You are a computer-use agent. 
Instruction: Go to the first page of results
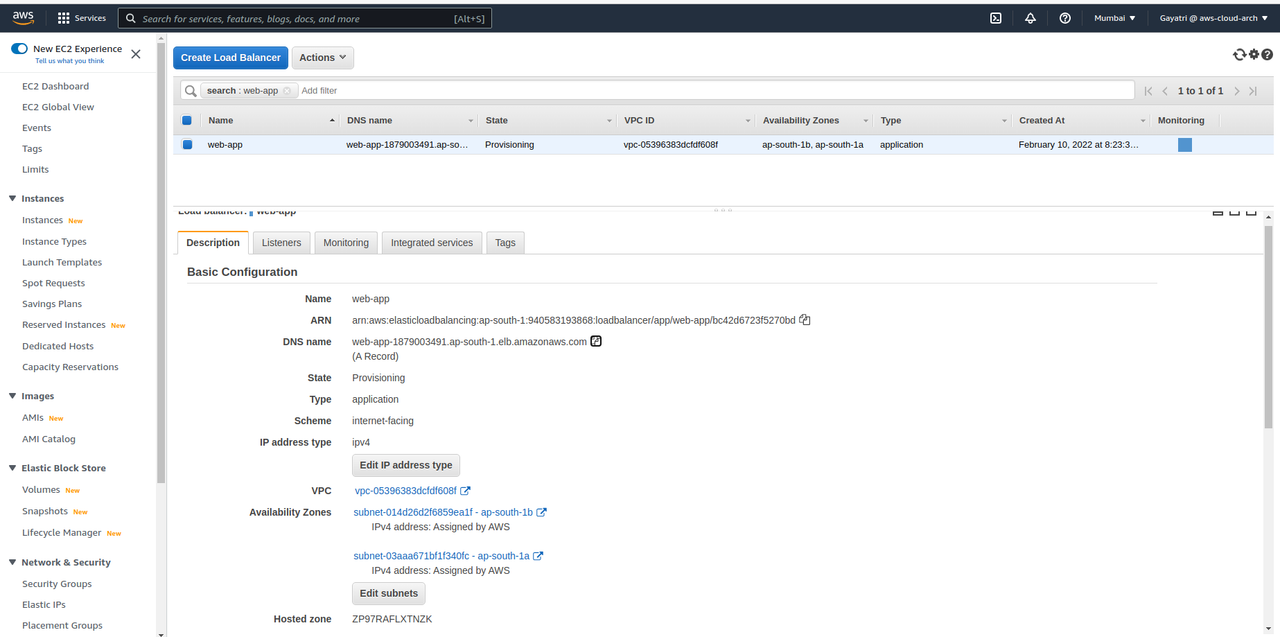[1149, 91]
